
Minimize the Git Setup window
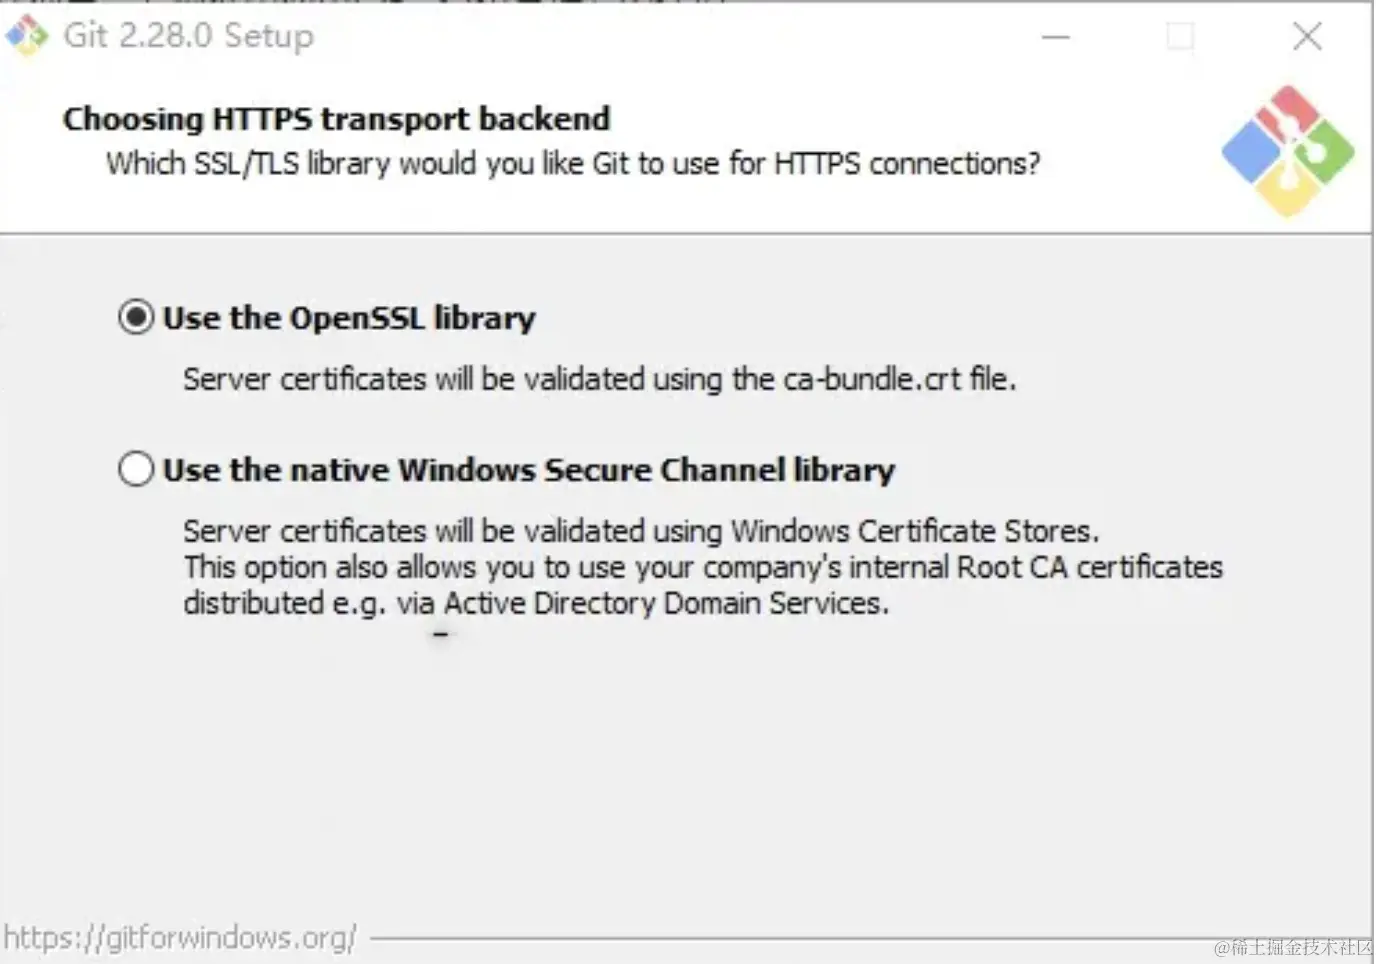(1055, 37)
